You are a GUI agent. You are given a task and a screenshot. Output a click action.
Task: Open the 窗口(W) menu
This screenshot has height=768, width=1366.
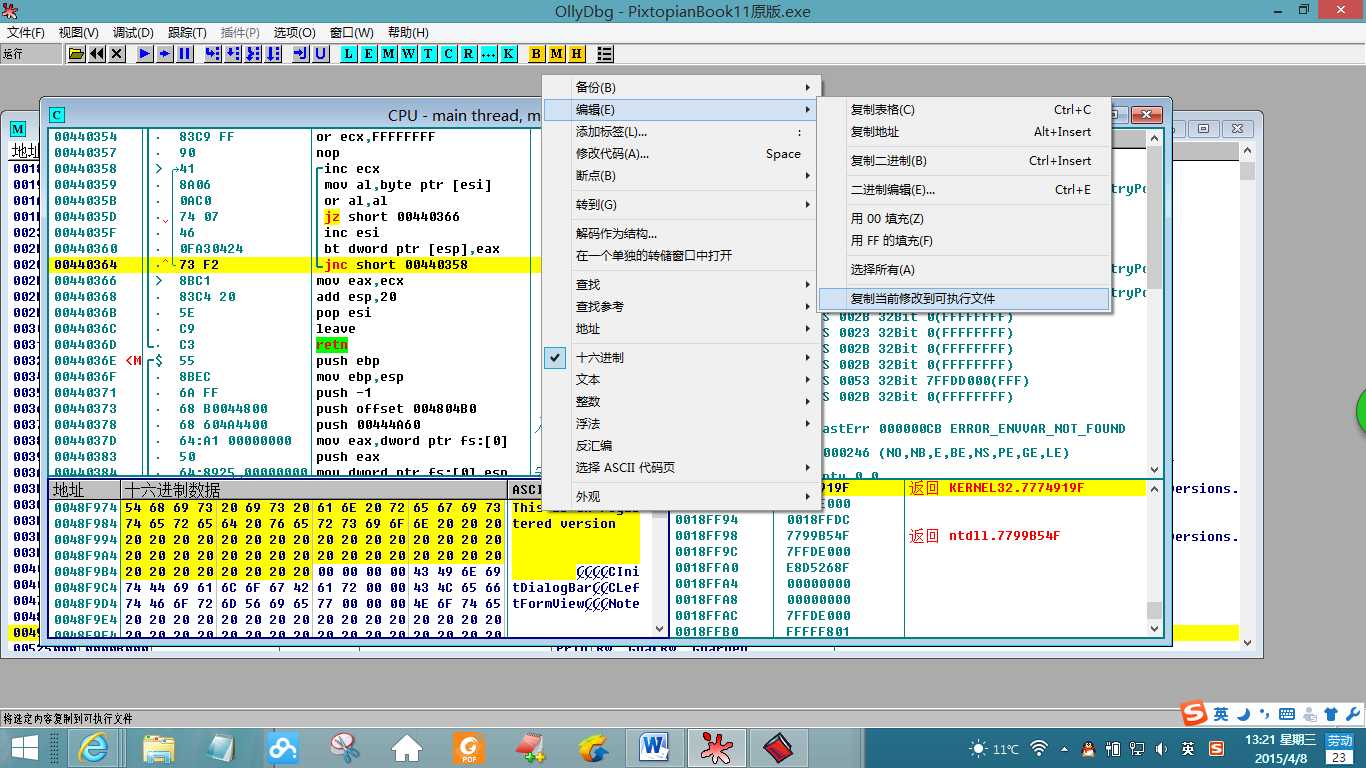(350, 33)
